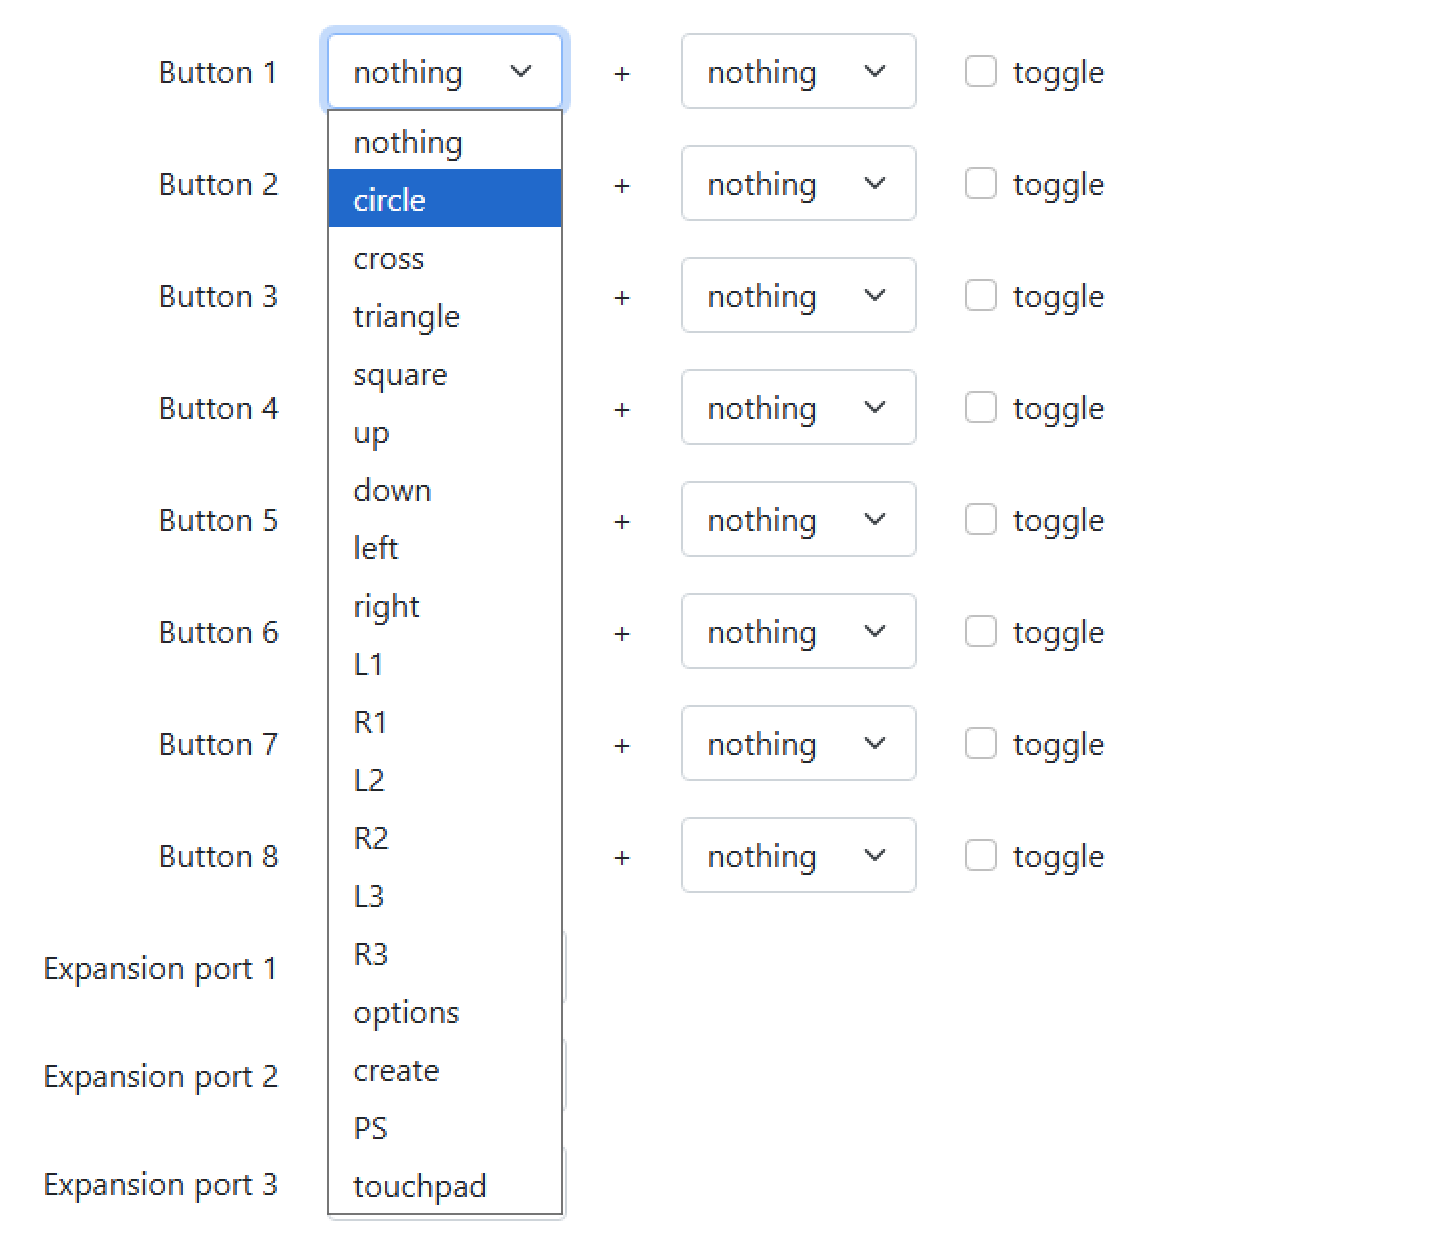This screenshot has width=1435, height=1237.
Task: Enable toggle checkbox for Button 6
Action: [x=981, y=631]
